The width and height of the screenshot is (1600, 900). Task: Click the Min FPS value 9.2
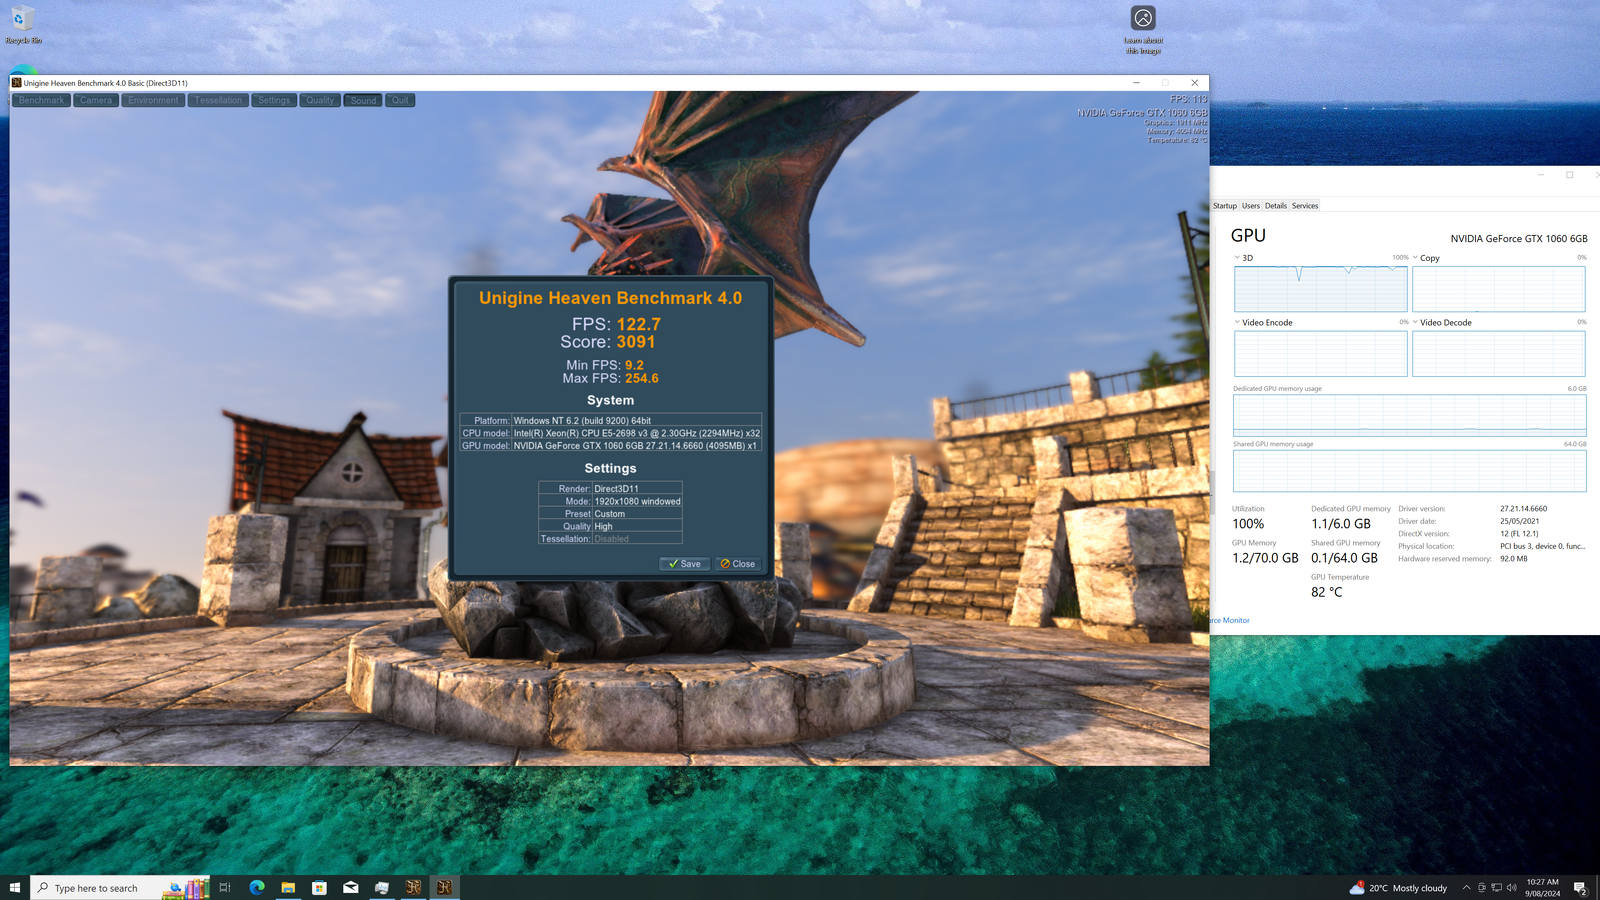pos(634,365)
